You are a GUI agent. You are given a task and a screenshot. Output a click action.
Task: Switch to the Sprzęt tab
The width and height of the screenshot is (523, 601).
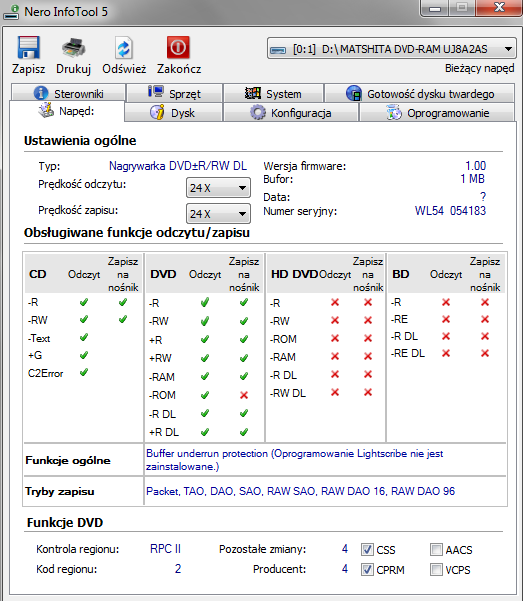[x=174, y=93]
